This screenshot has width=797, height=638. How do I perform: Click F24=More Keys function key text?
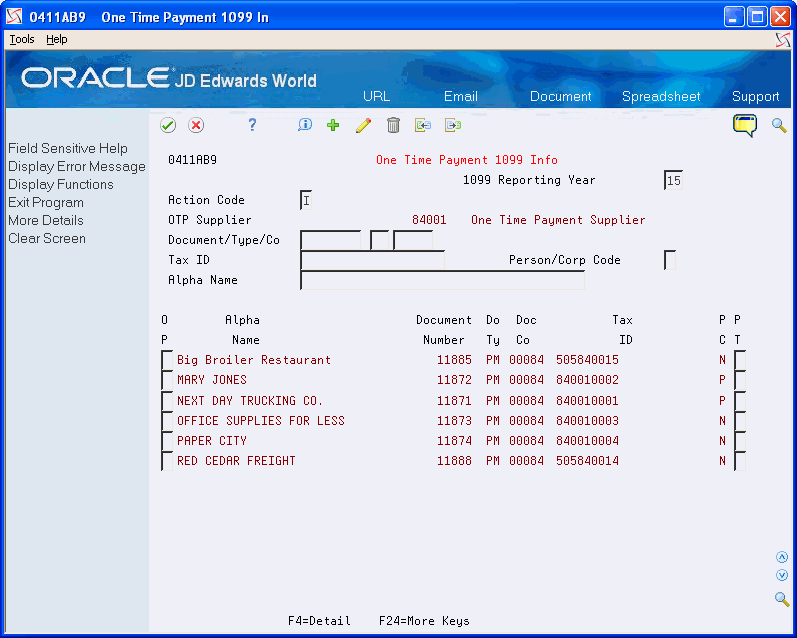[x=424, y=621]
